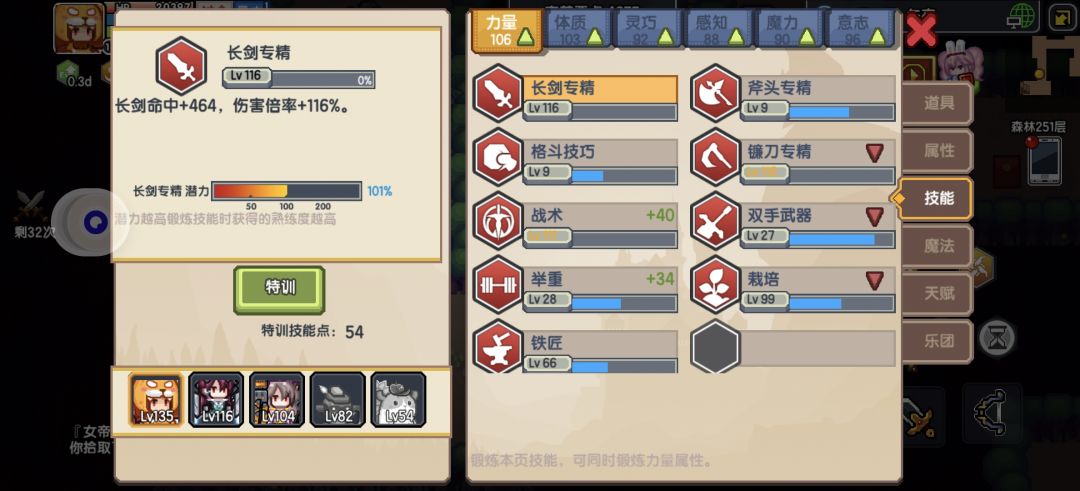Viewport: 1080px width, 491px height.
Task: Select the 战术 tactics skill icon
Action: (497, 221)
